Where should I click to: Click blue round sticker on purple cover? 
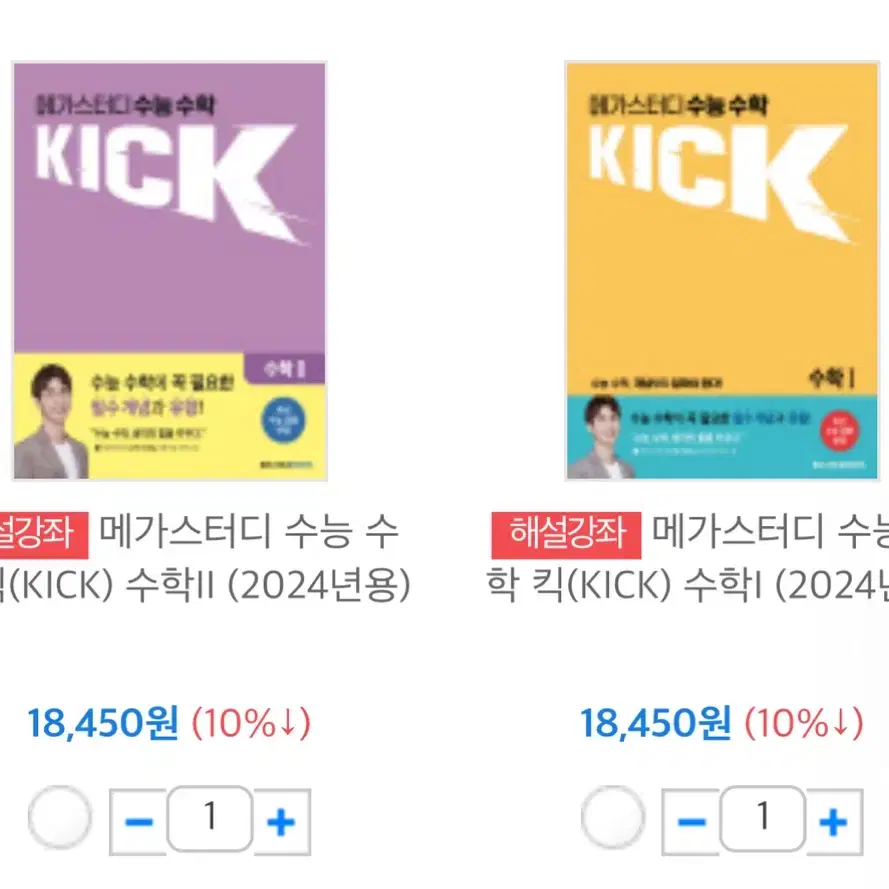tap(283, 421)
